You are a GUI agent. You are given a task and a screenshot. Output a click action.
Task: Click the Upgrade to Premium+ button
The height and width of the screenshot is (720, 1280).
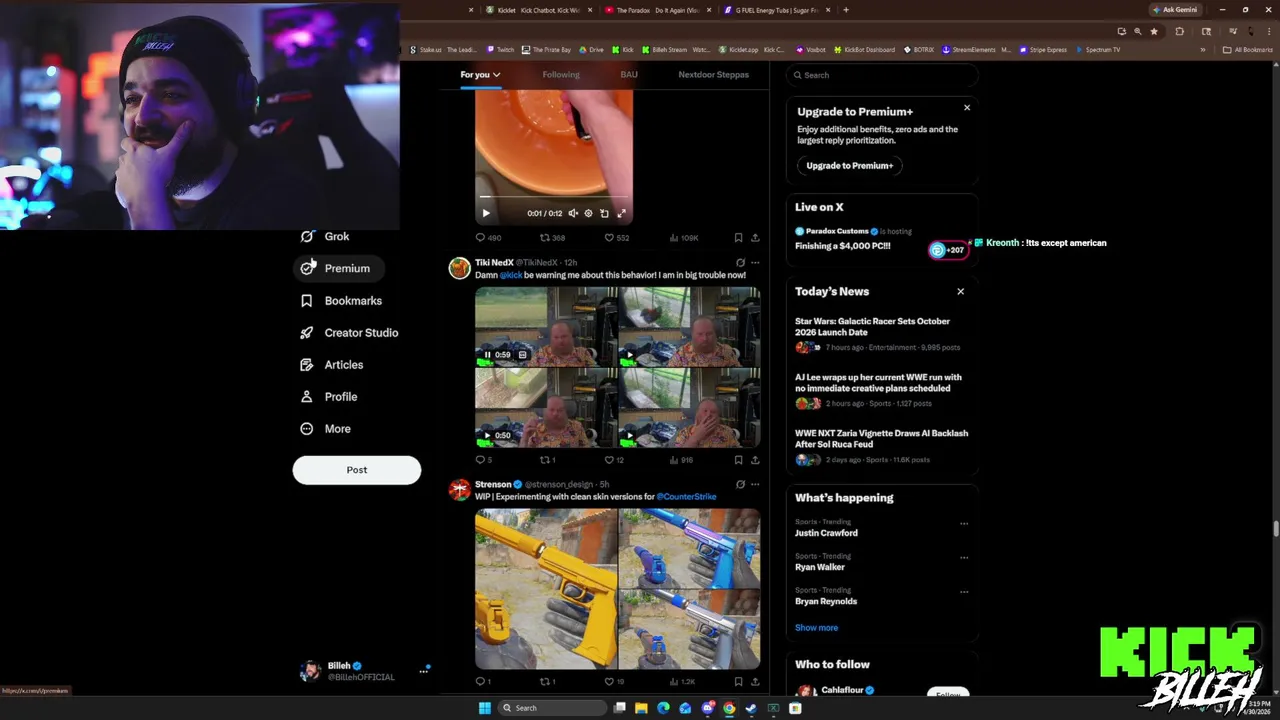(850, 166)
